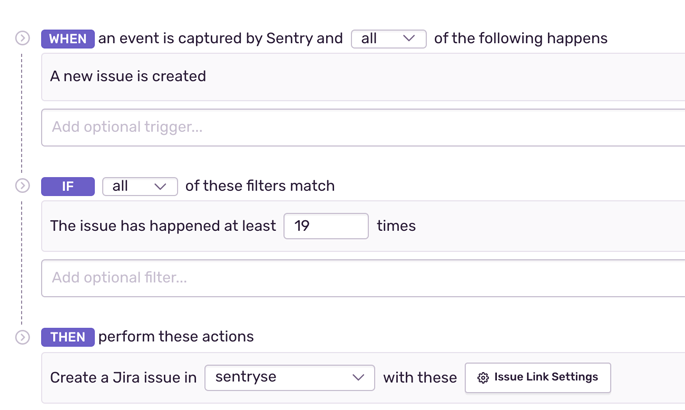Image resolution: width=685 pixels, height=410 pixels.
Task: Click the down arrow in WHEN 'all' selector
Action: 409,39
